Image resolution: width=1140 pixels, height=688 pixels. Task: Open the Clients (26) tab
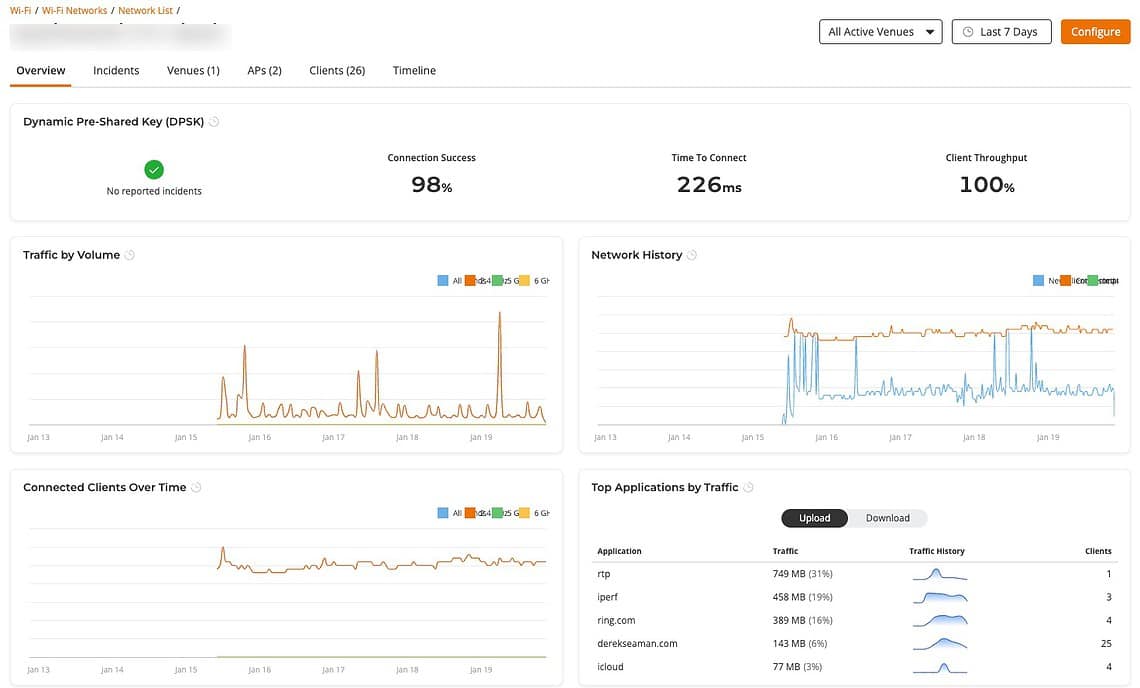tap(337, 71)
